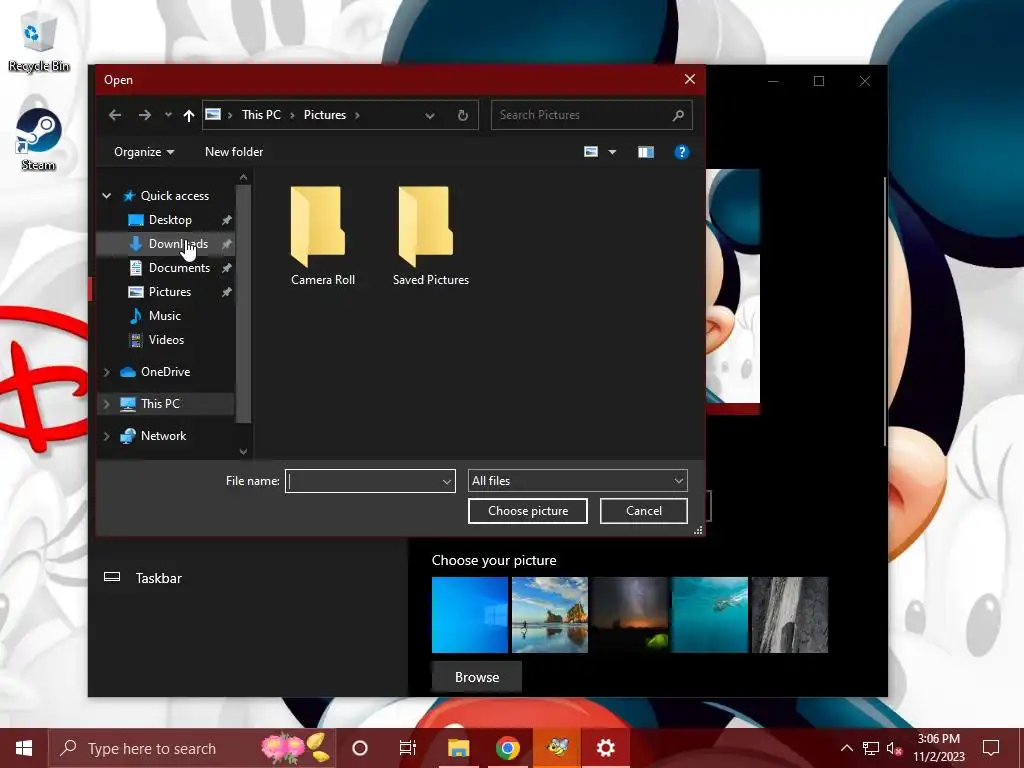
Task: Select the Camera Roll folder
Action: (323, 236)
